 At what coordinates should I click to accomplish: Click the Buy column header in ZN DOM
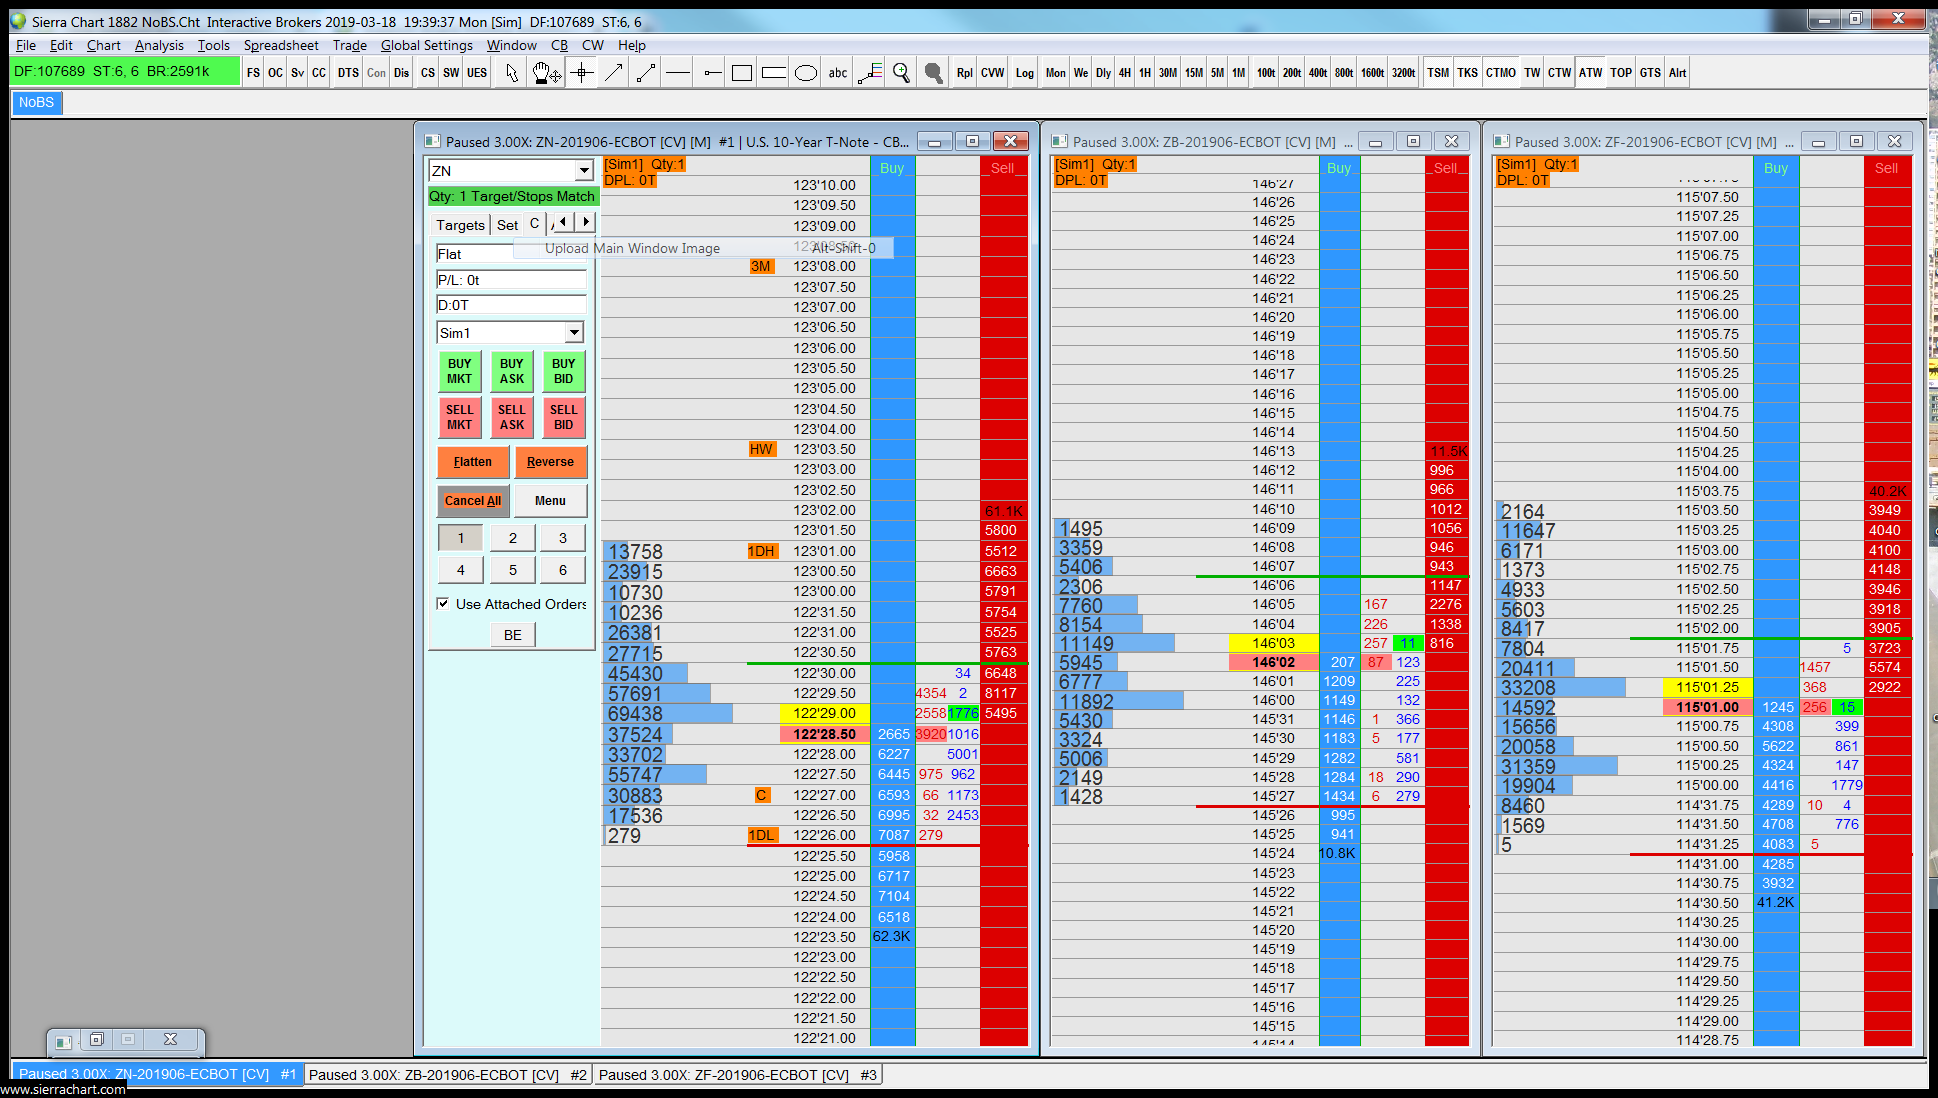892,168
